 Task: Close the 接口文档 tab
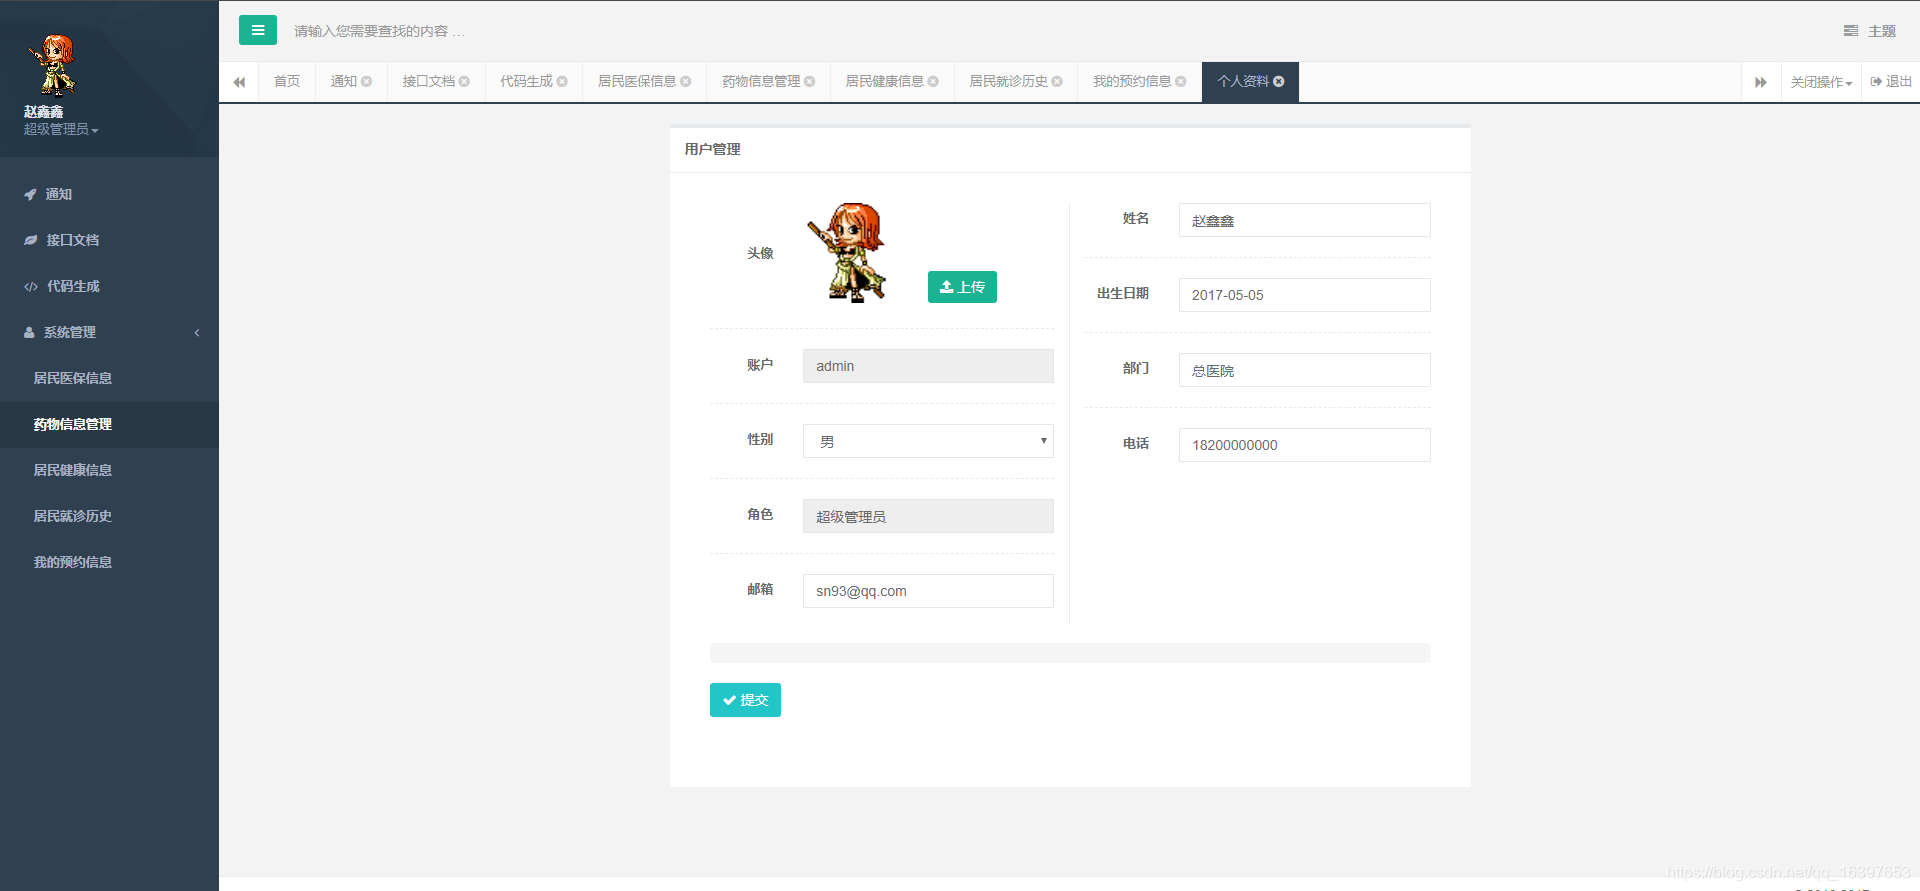pos(464,82)
